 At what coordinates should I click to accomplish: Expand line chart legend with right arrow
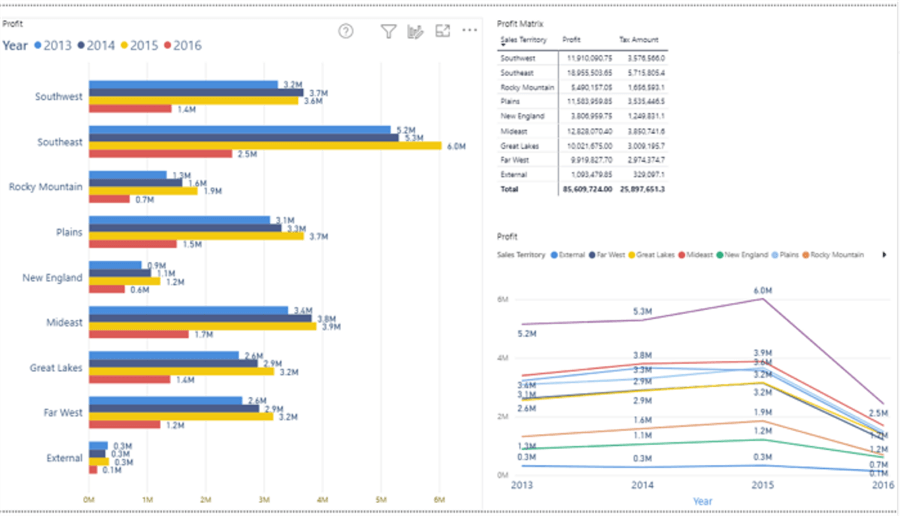[x=884, y=255]
